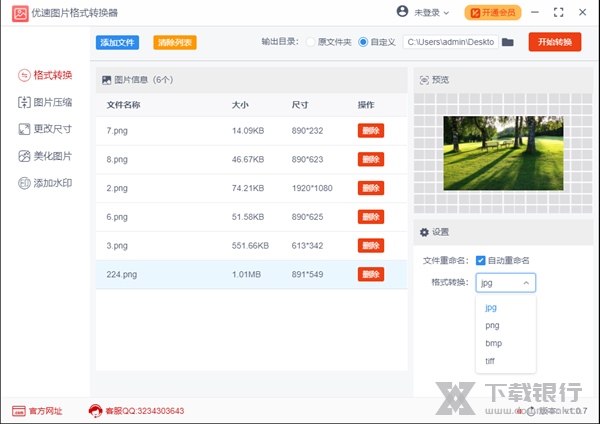Click the output directory path field
This screenshot has width=600, height=424.
coord(450,42)
